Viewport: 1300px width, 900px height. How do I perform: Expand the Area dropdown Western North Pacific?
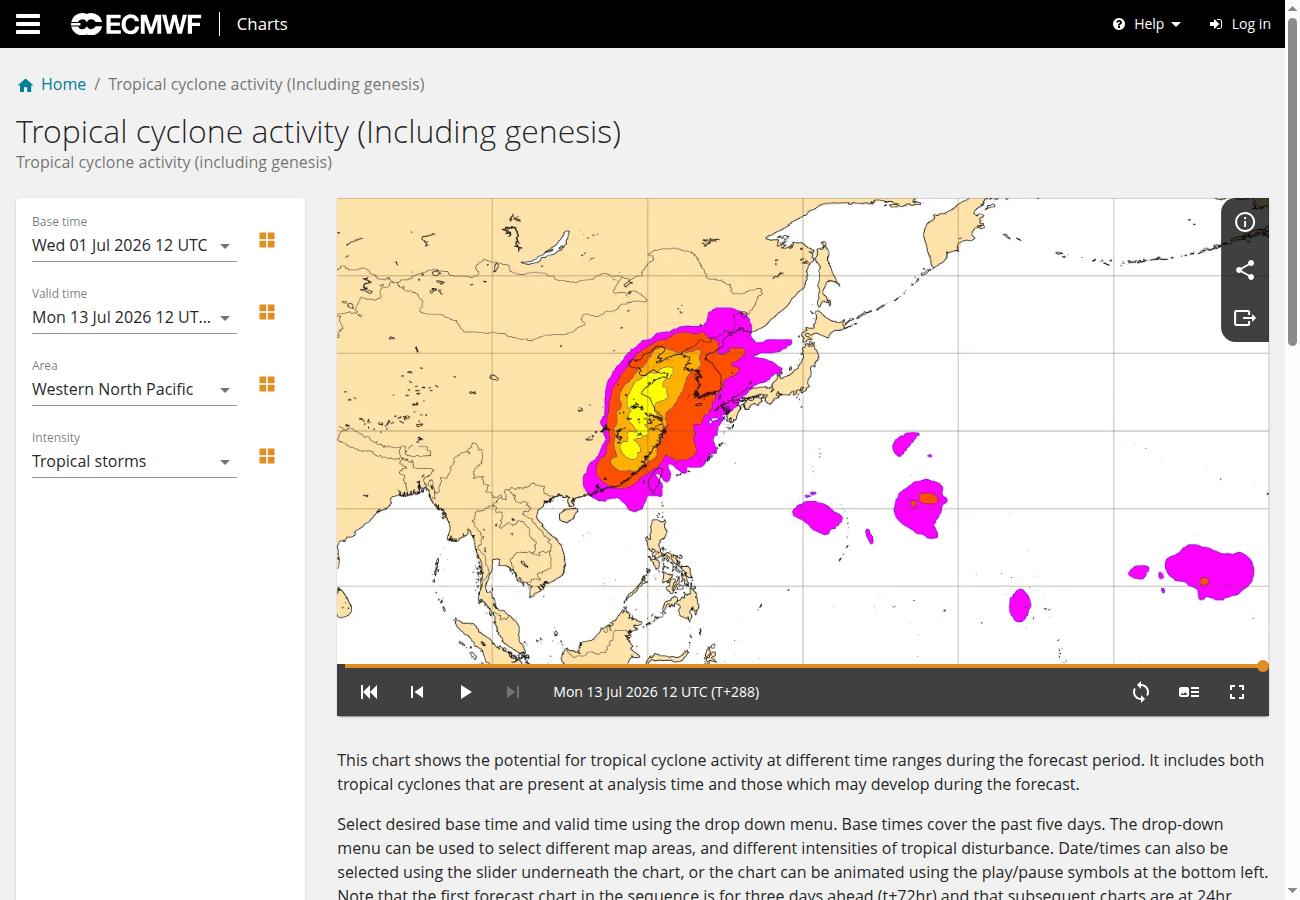click(x=134, y=390)
